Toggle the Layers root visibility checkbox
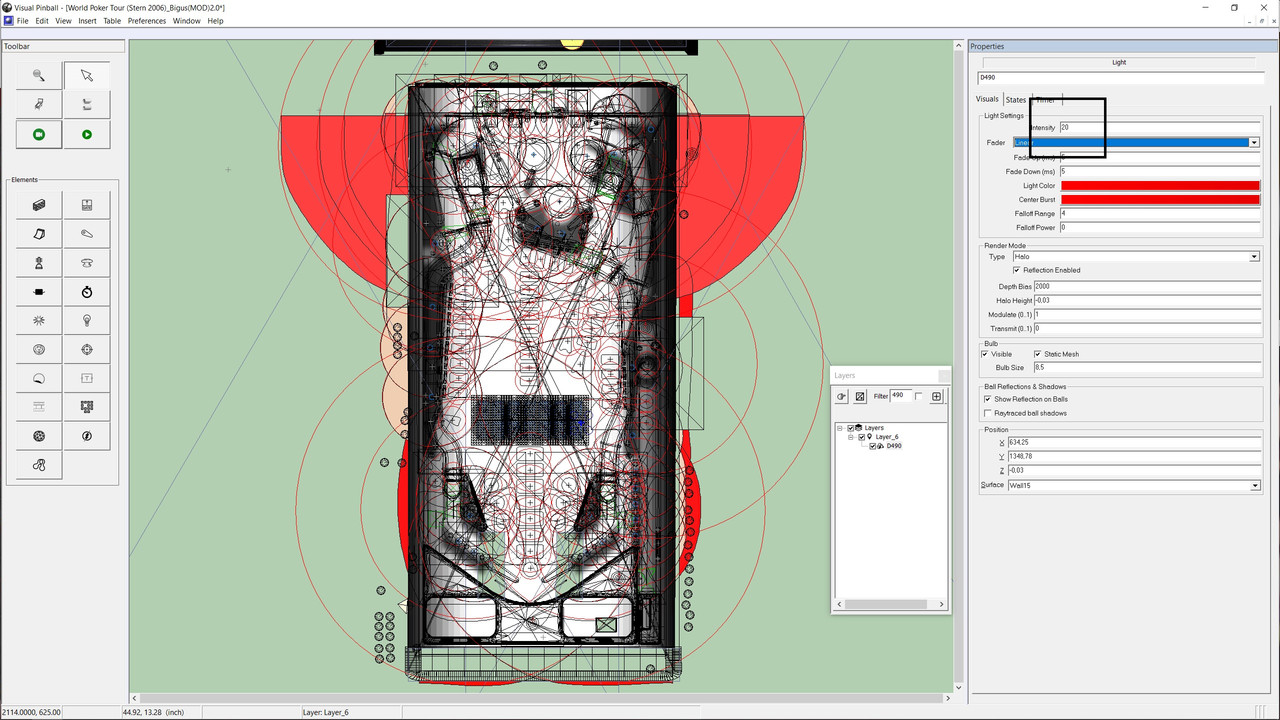Screen dimensions: 1280x720 pos(851,428)
